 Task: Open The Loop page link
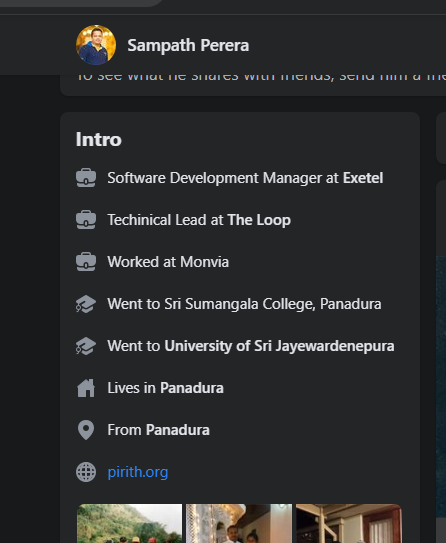pos(259,220)
